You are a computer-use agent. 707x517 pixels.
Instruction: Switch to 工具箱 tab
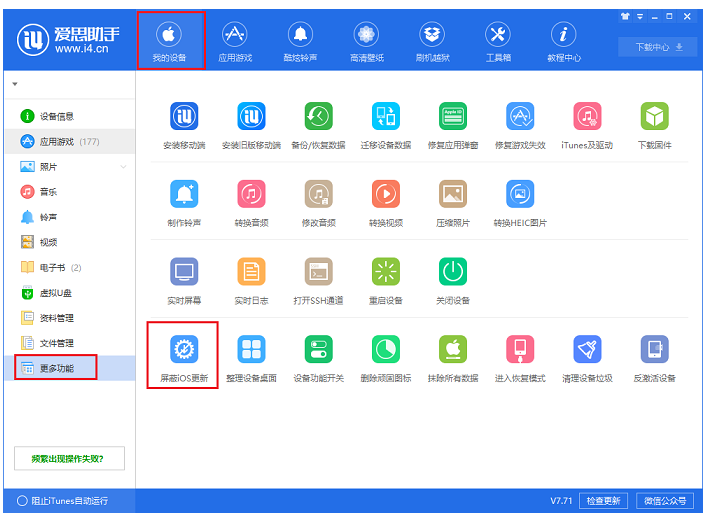click(498, 42)
